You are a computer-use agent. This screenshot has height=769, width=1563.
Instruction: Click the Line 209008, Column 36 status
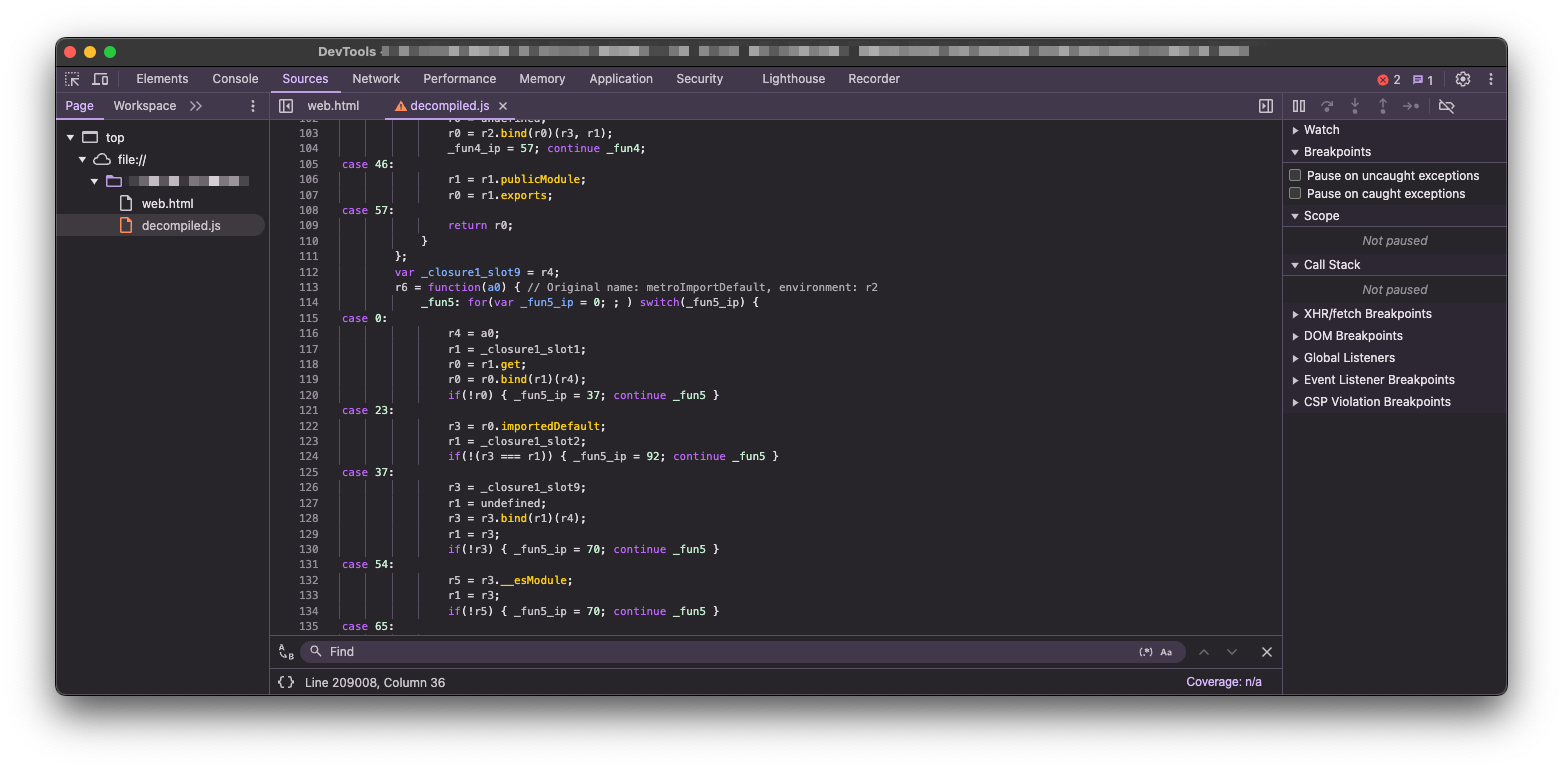coord(375,682)
